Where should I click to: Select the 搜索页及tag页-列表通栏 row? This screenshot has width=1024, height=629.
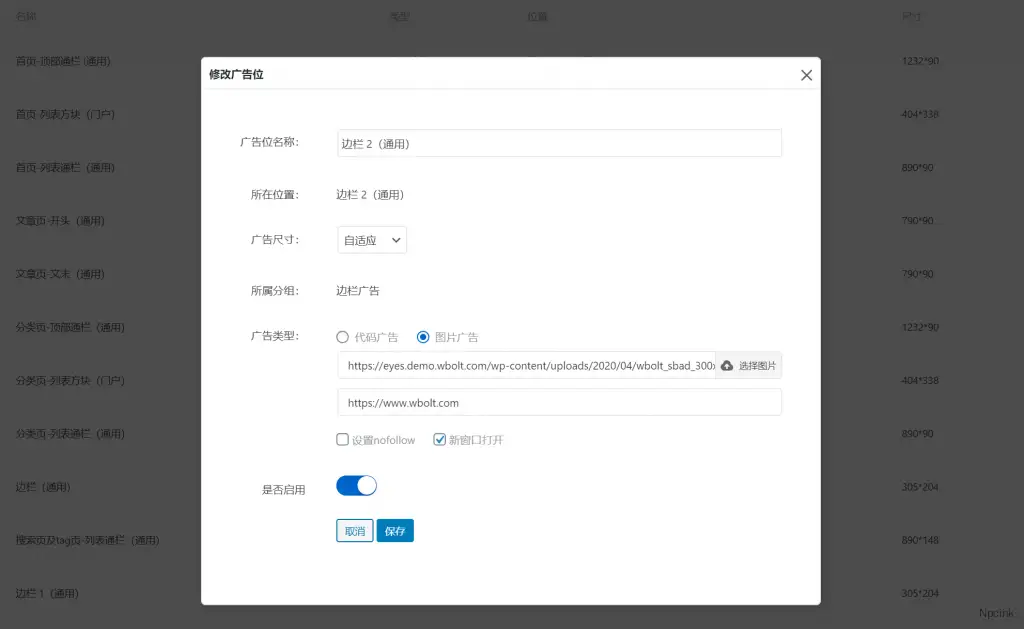click(87, 540)
